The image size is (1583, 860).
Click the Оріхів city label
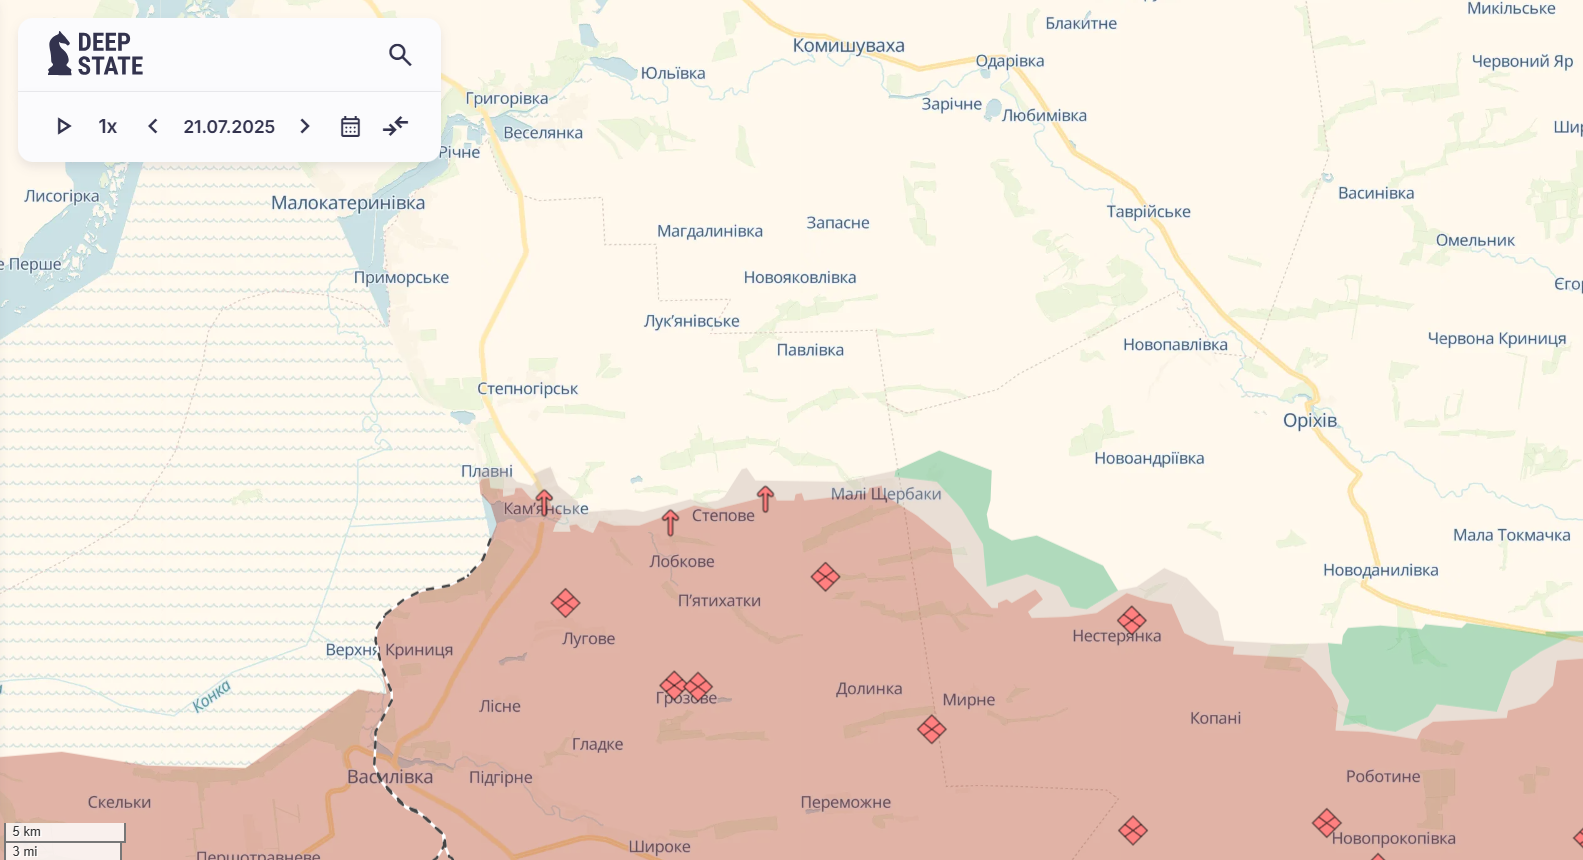point(1310,421)
